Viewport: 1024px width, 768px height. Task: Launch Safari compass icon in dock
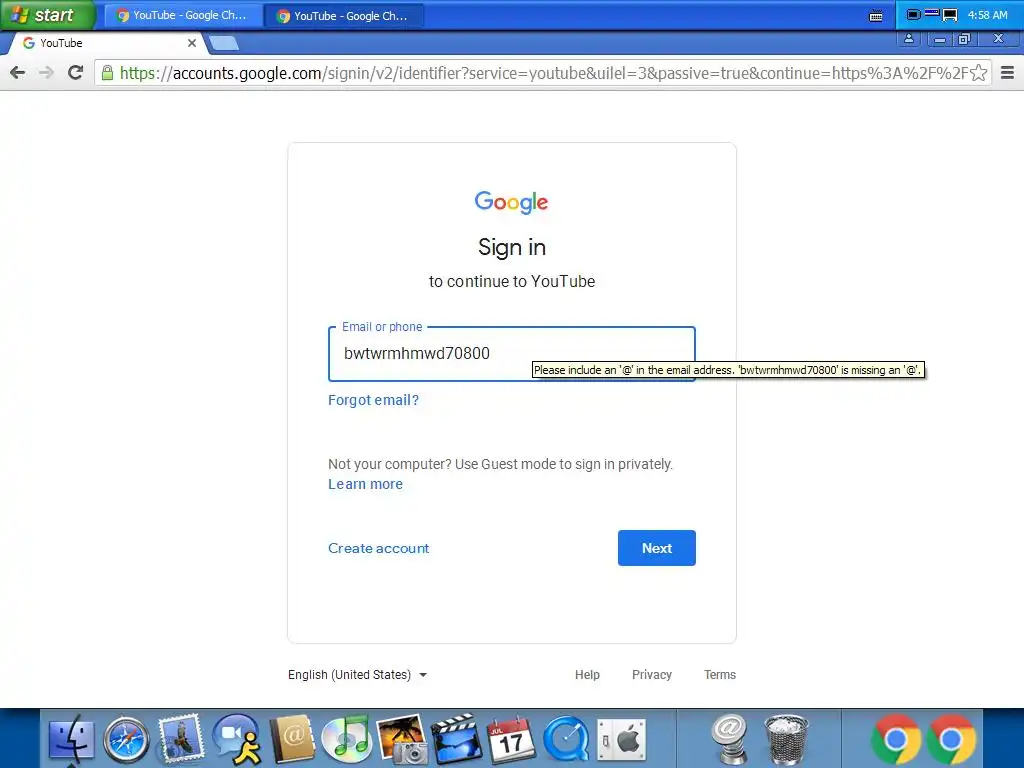pyautogui.click(x=126, y=740)
